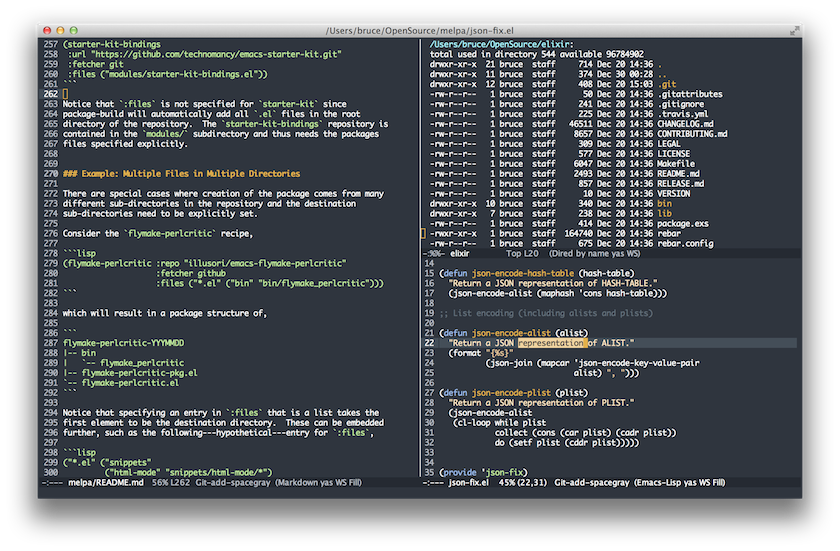Screen dimensions: 840x551
Task: Click the heading 'Example: Multiple Files in Multiple Directories'
Action: click(x=191, y=173)
